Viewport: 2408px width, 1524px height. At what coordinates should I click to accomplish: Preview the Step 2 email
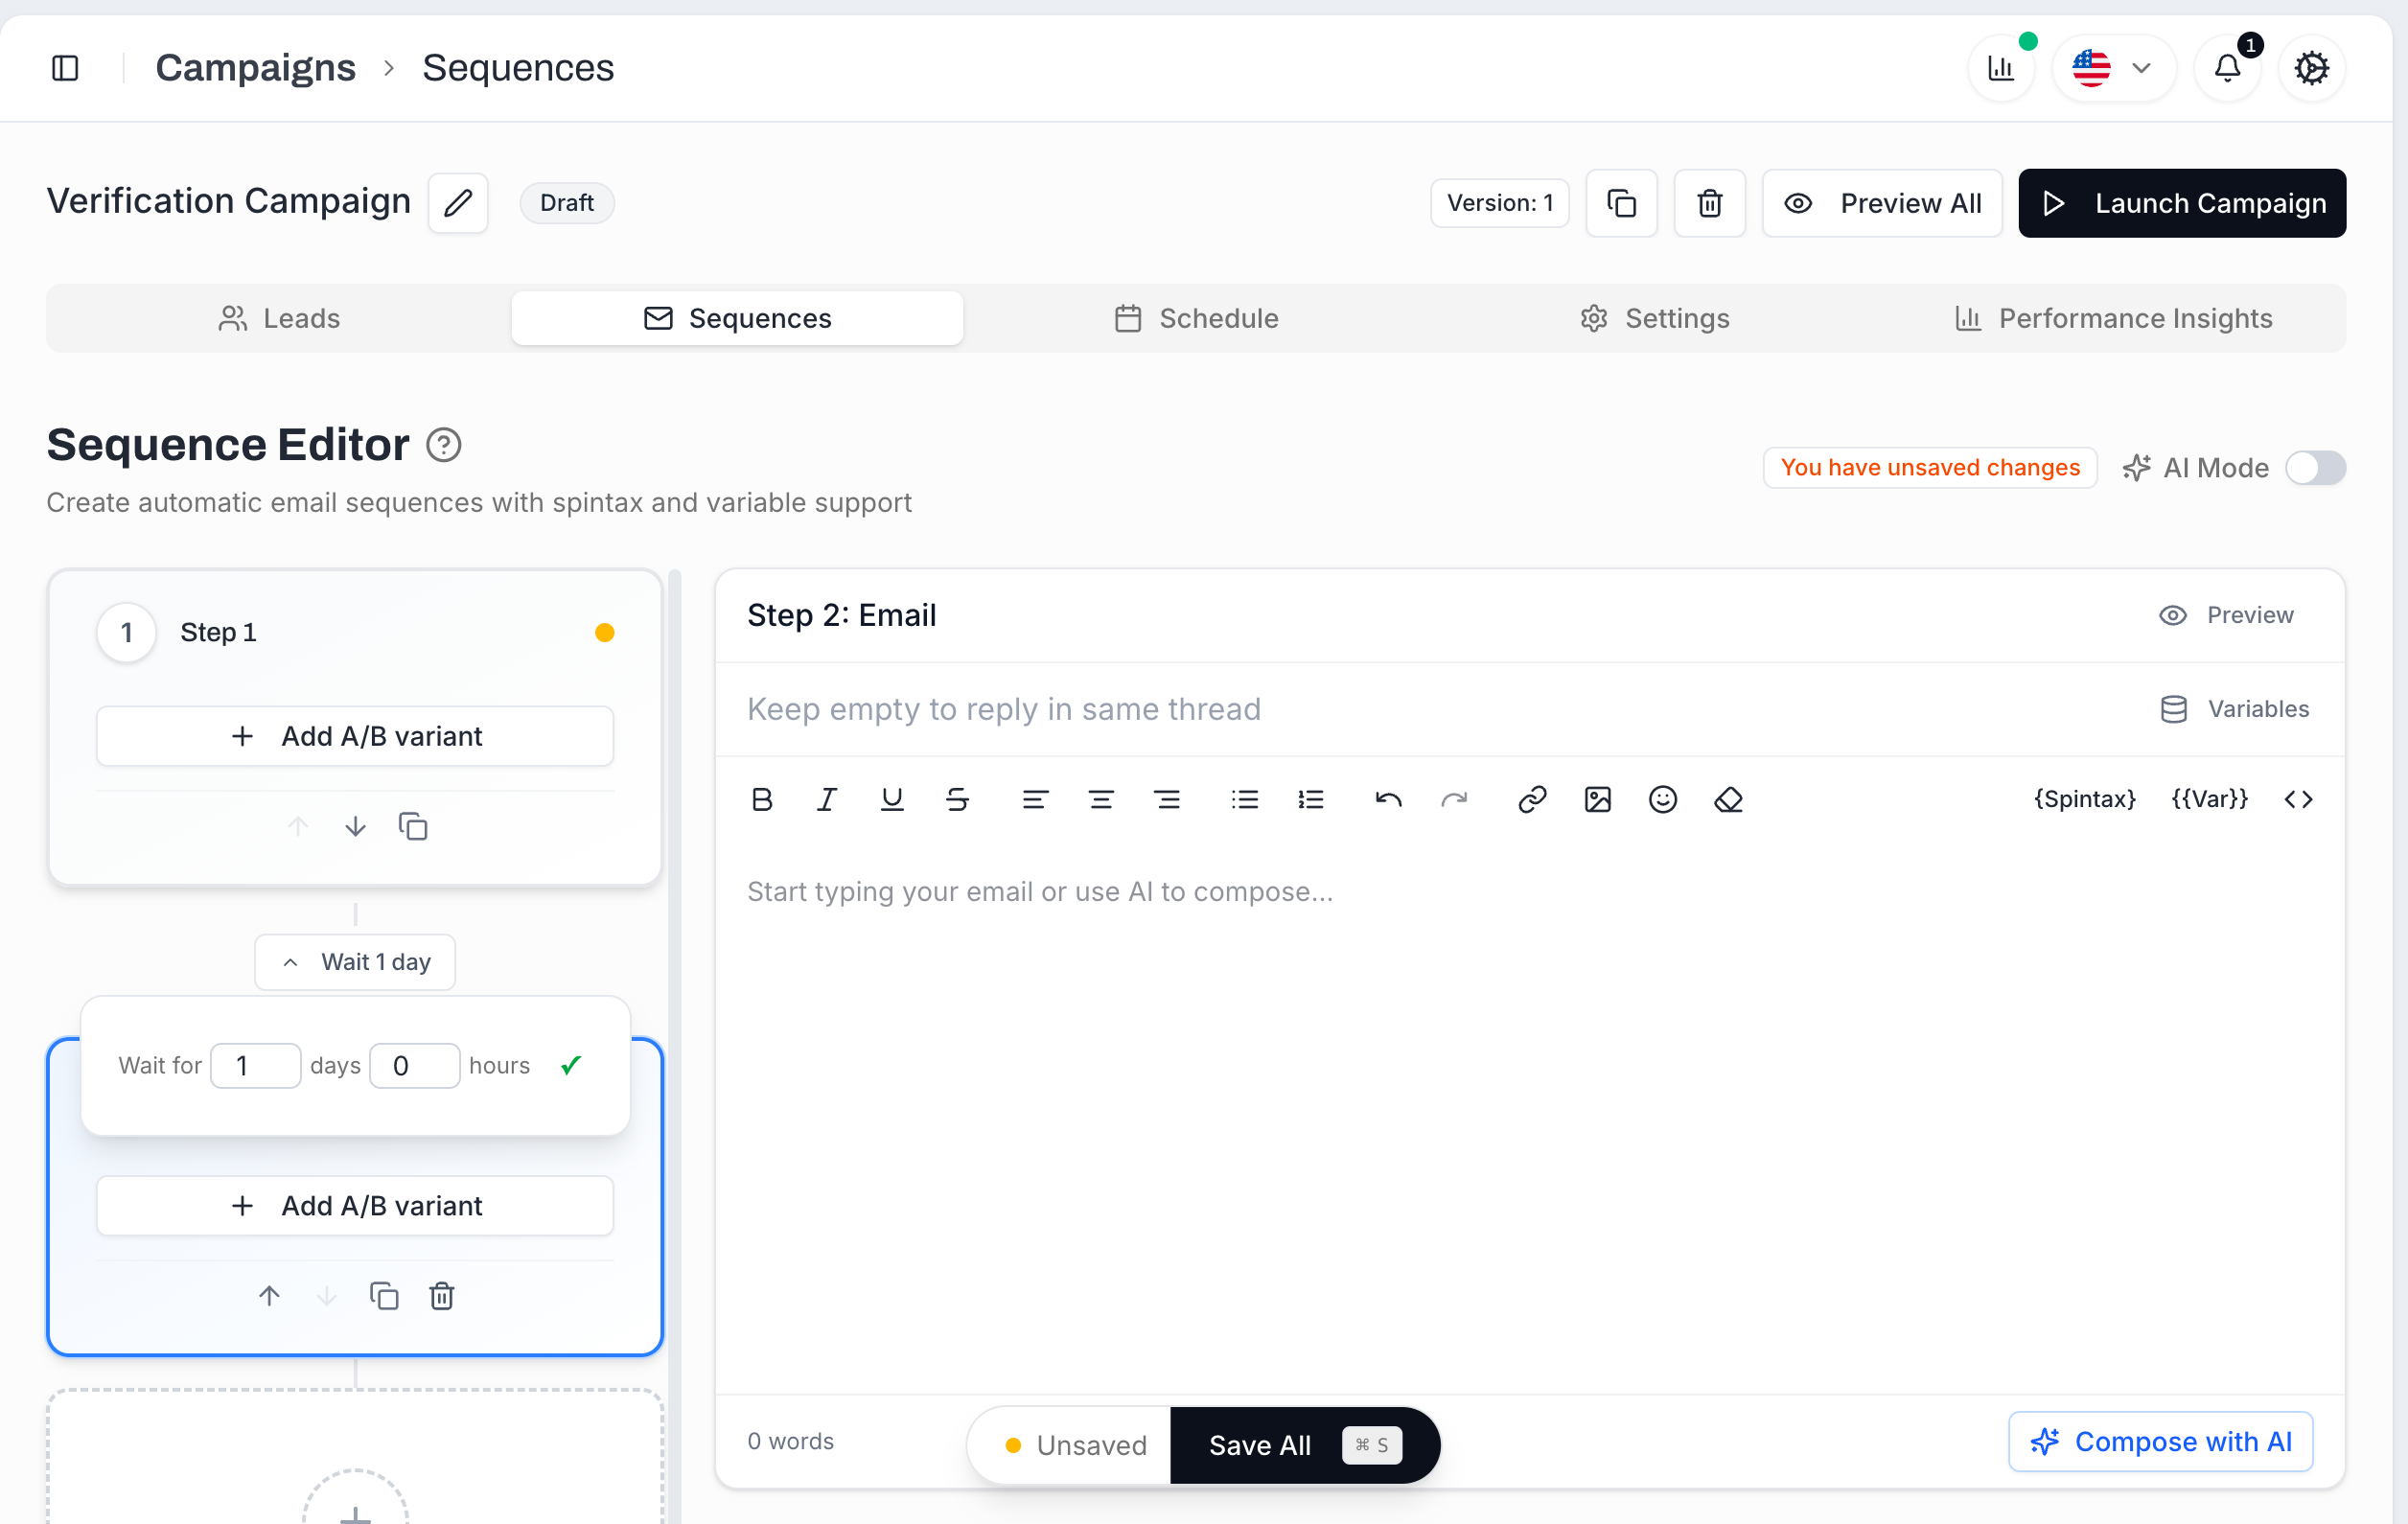(2225, 615)
